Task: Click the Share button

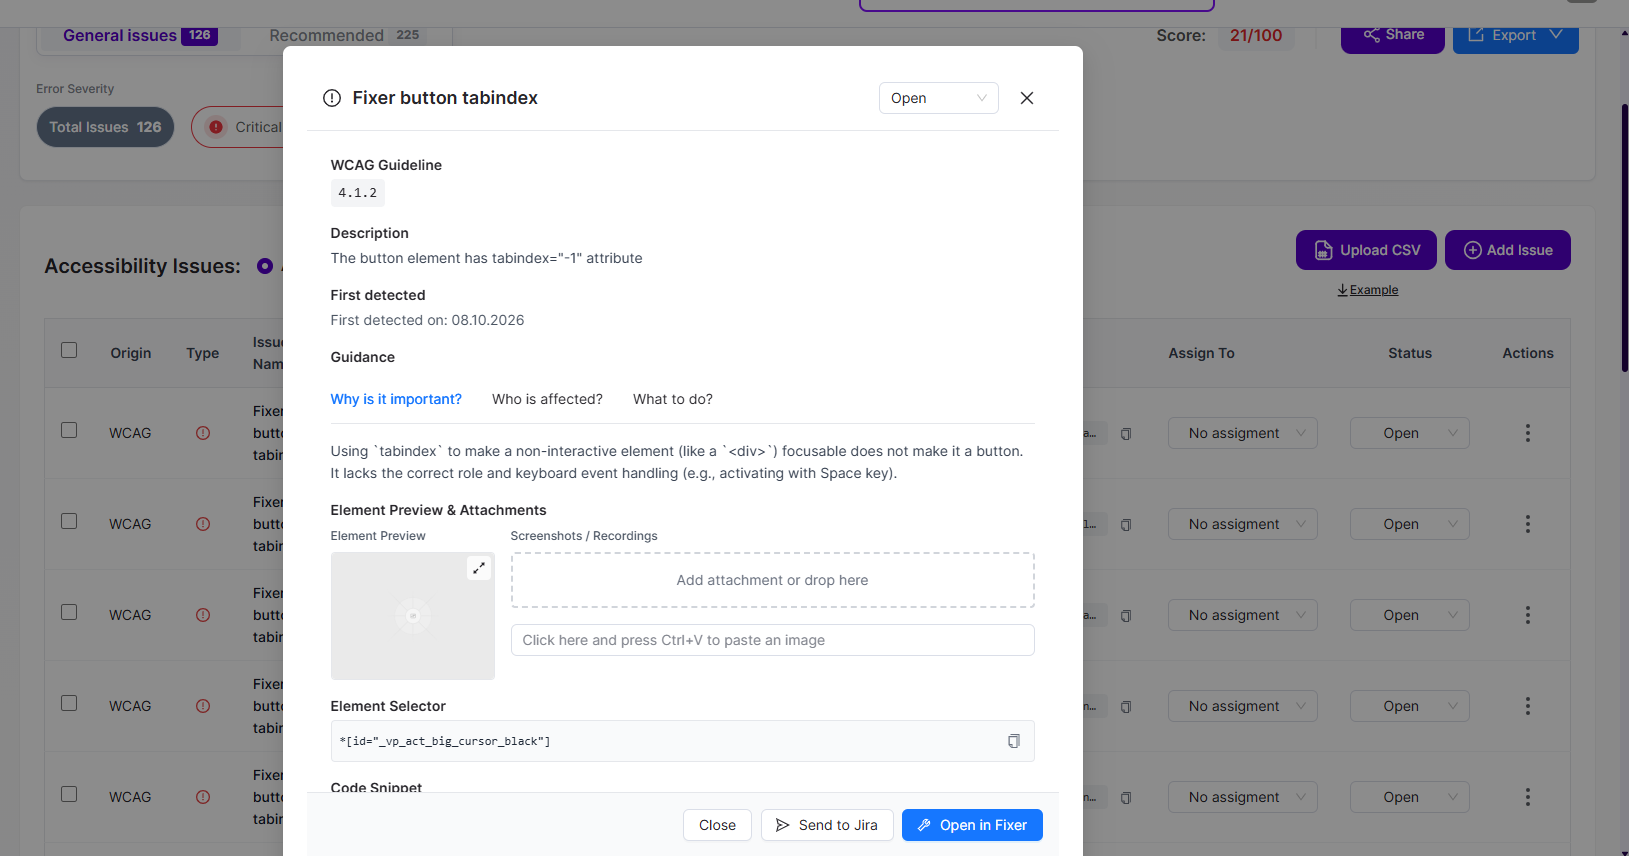Action: tap(1393, 36)
